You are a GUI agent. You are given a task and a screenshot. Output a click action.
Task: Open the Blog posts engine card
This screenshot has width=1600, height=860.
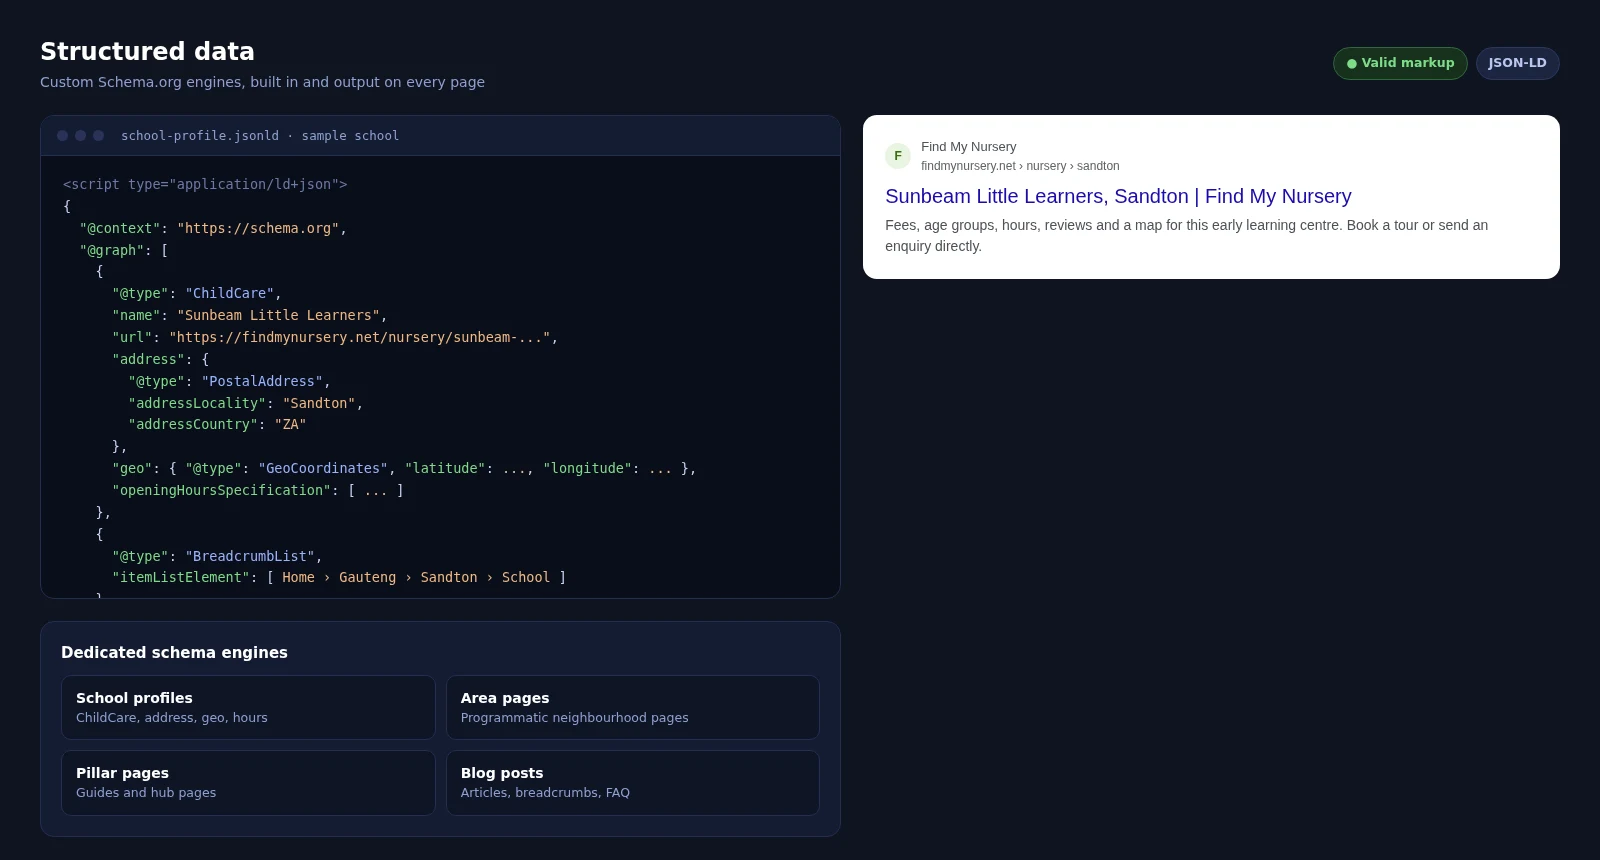click(x=633, y=783)
